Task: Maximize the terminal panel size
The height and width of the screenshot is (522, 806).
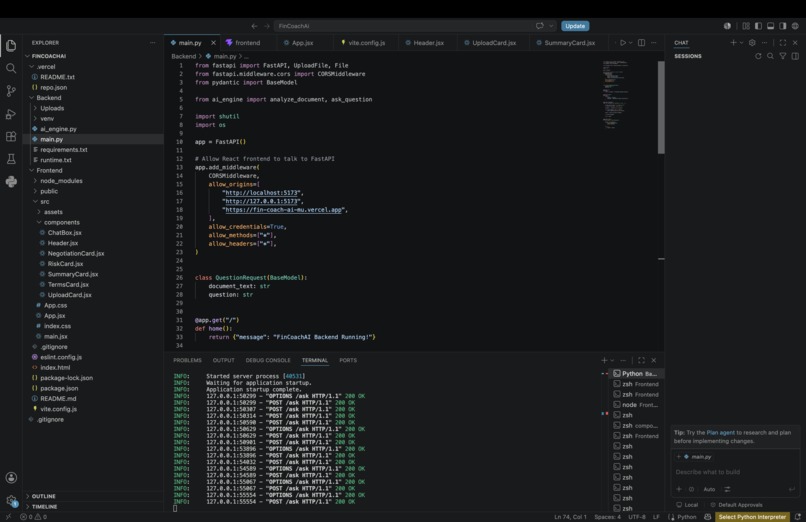Action: point(642,360)
